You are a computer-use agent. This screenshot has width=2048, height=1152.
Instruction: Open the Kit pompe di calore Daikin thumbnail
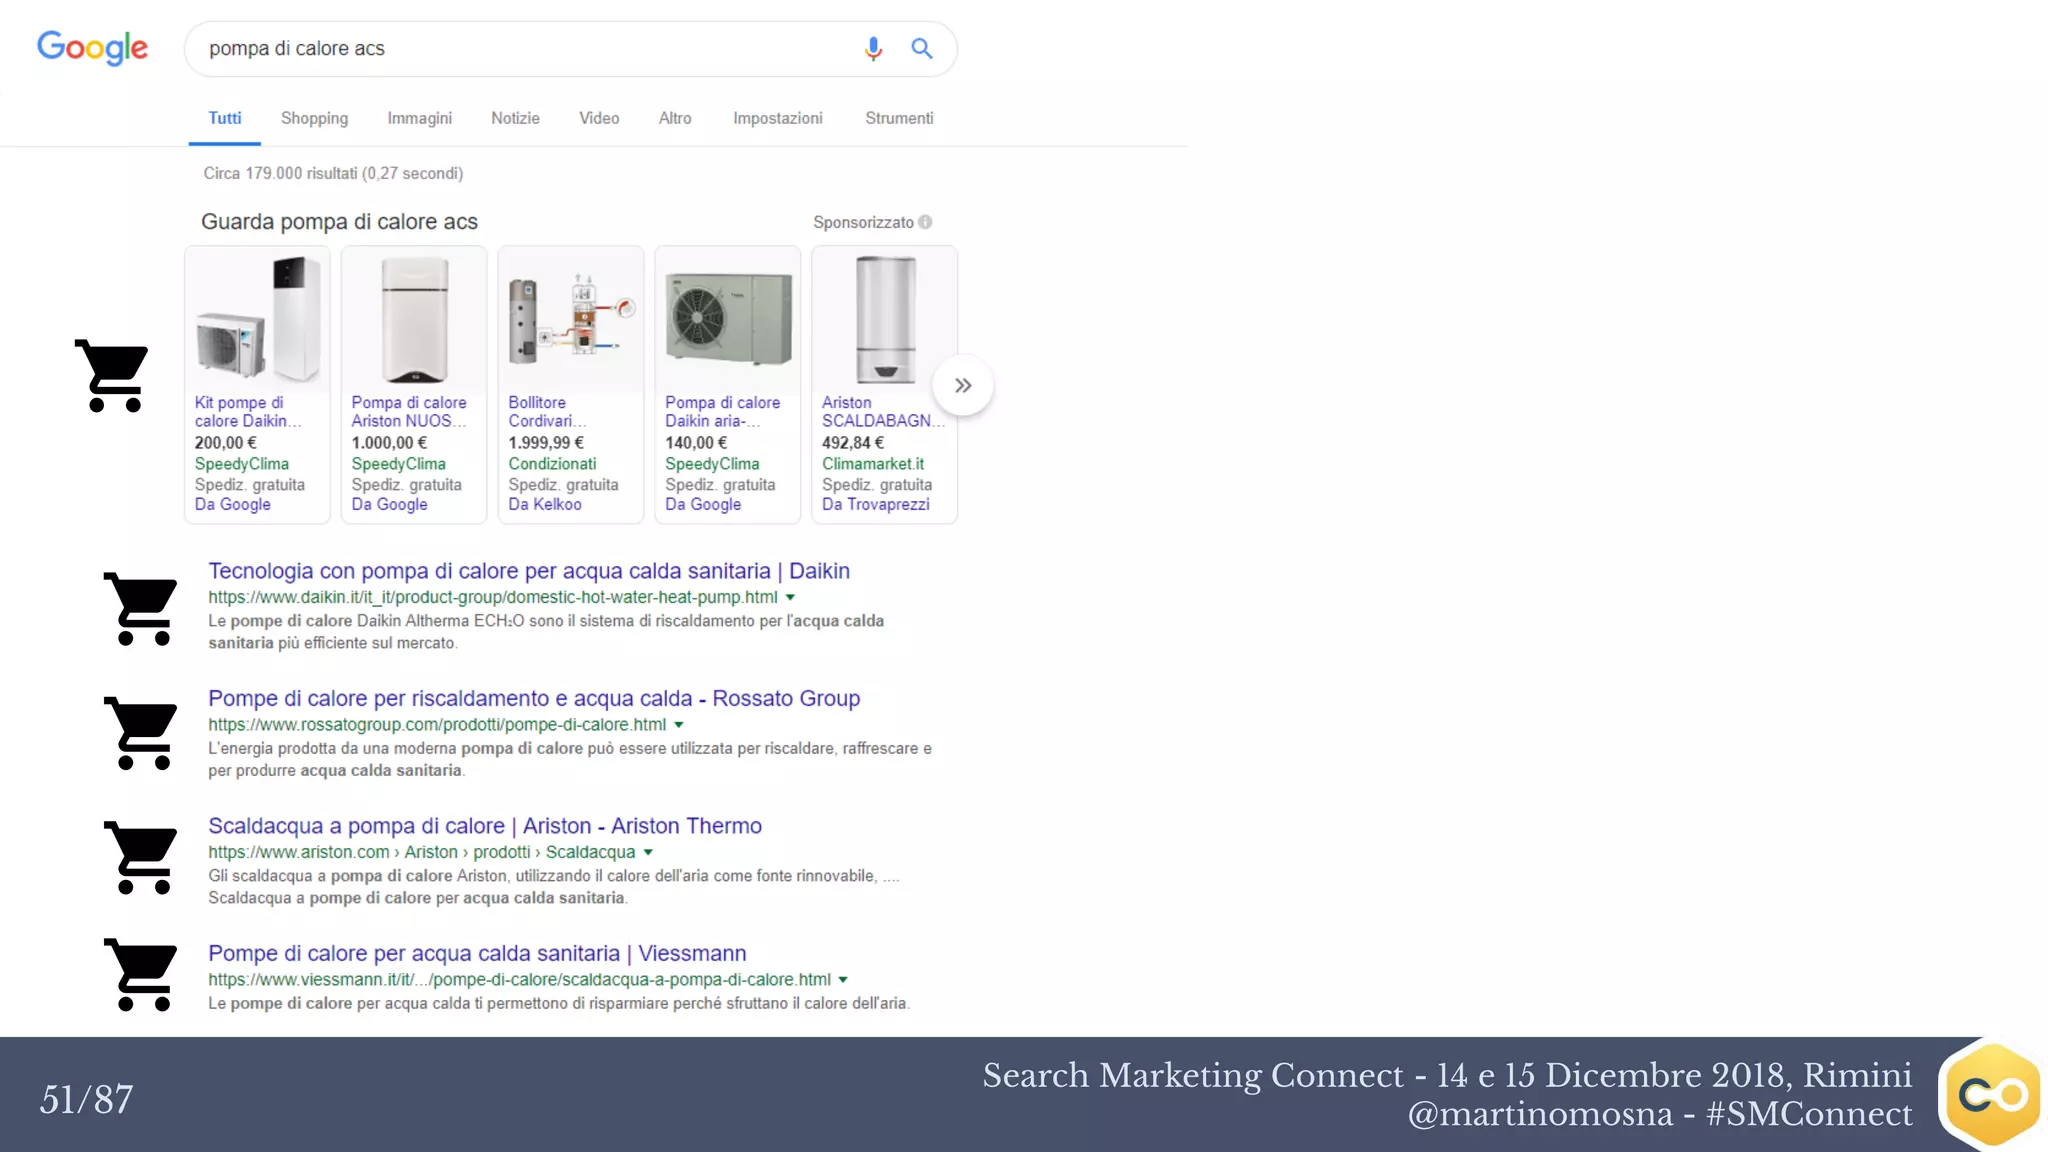(x=258, y=319)
